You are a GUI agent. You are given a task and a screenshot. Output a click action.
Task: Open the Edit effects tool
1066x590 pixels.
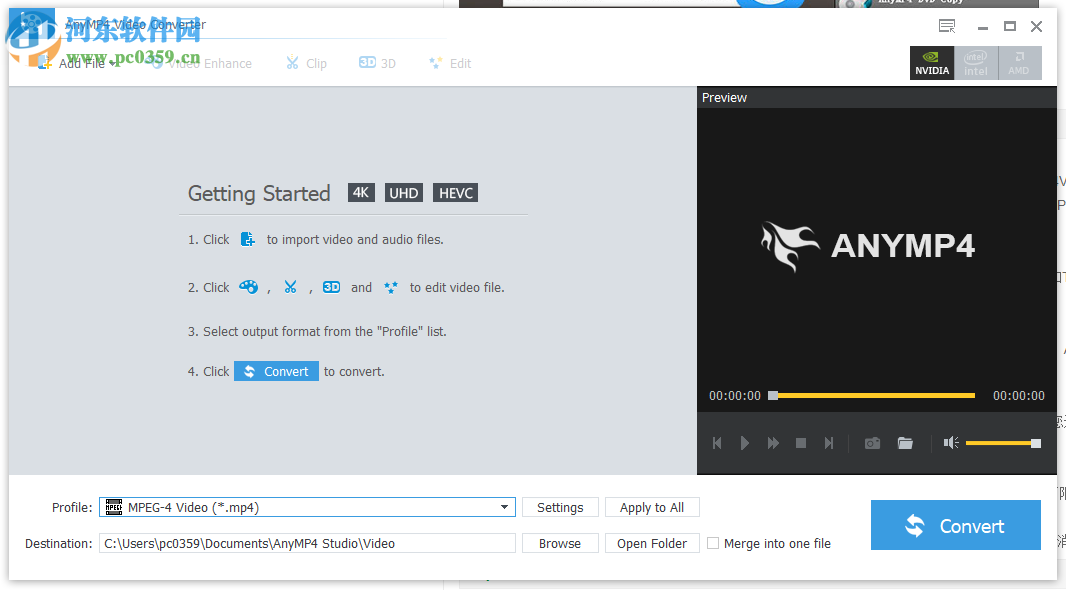449,63
